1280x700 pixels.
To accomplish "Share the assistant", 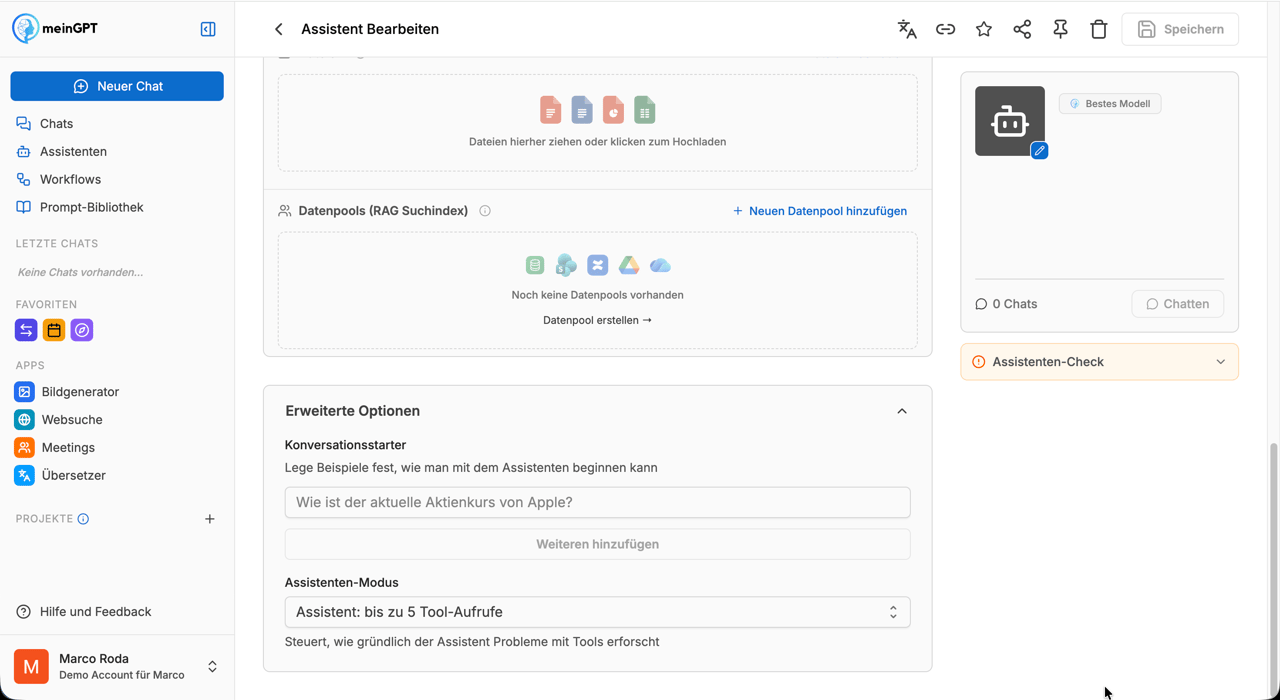I will point(1022,29).
